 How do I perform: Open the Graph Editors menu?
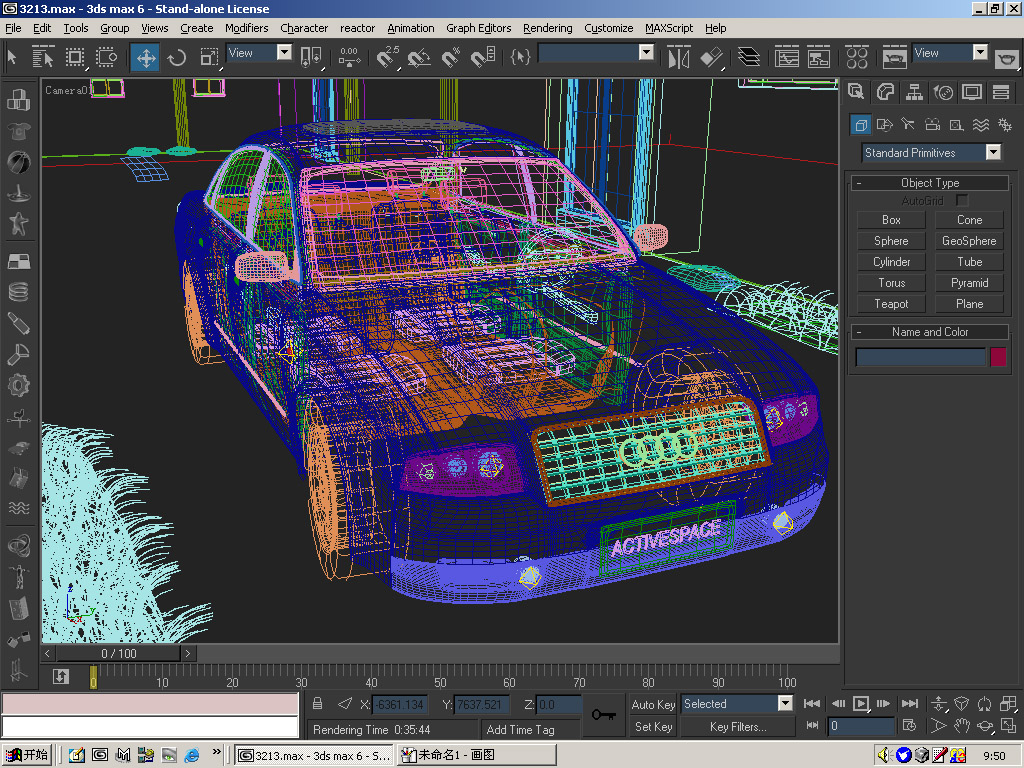pyautogui.click(x=478, y=28)
